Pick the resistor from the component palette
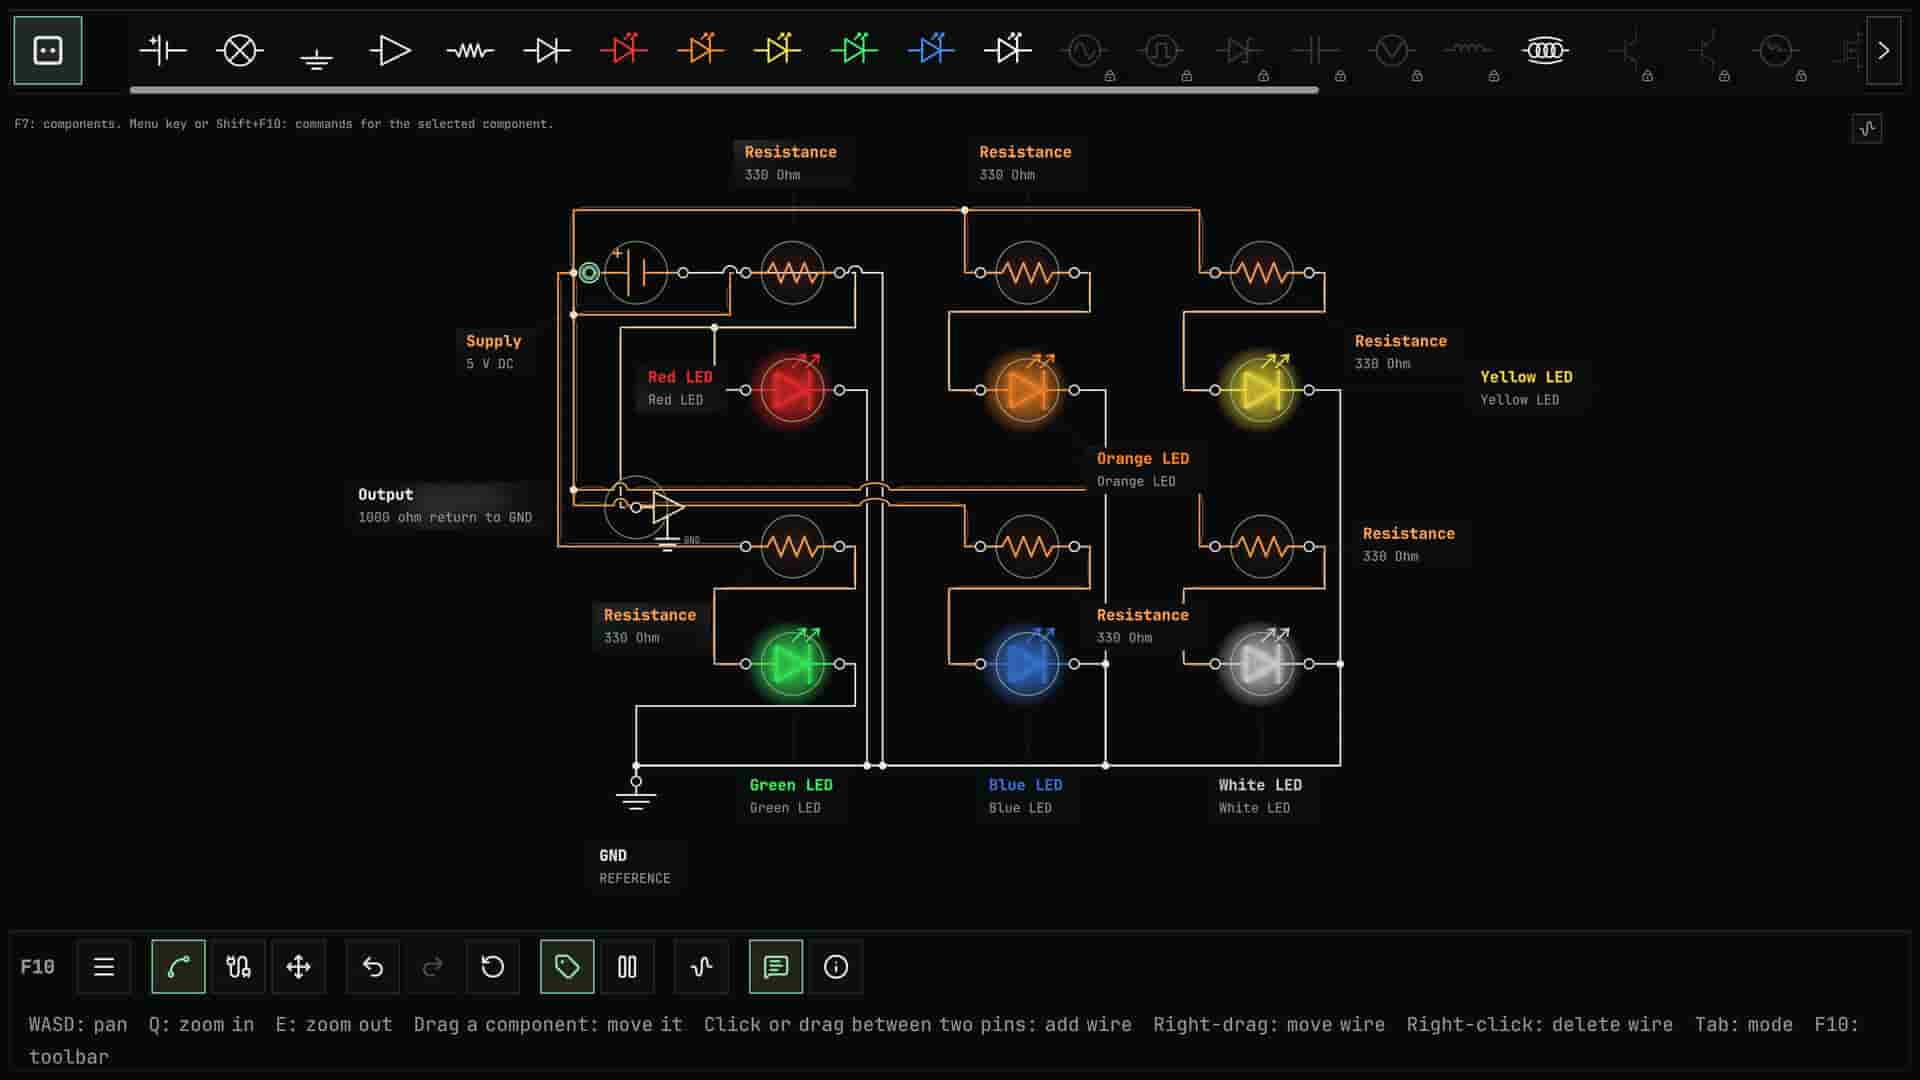The width and height of the screenshot is (1920, 1080). pyautogui.click(x=470, y=50)
